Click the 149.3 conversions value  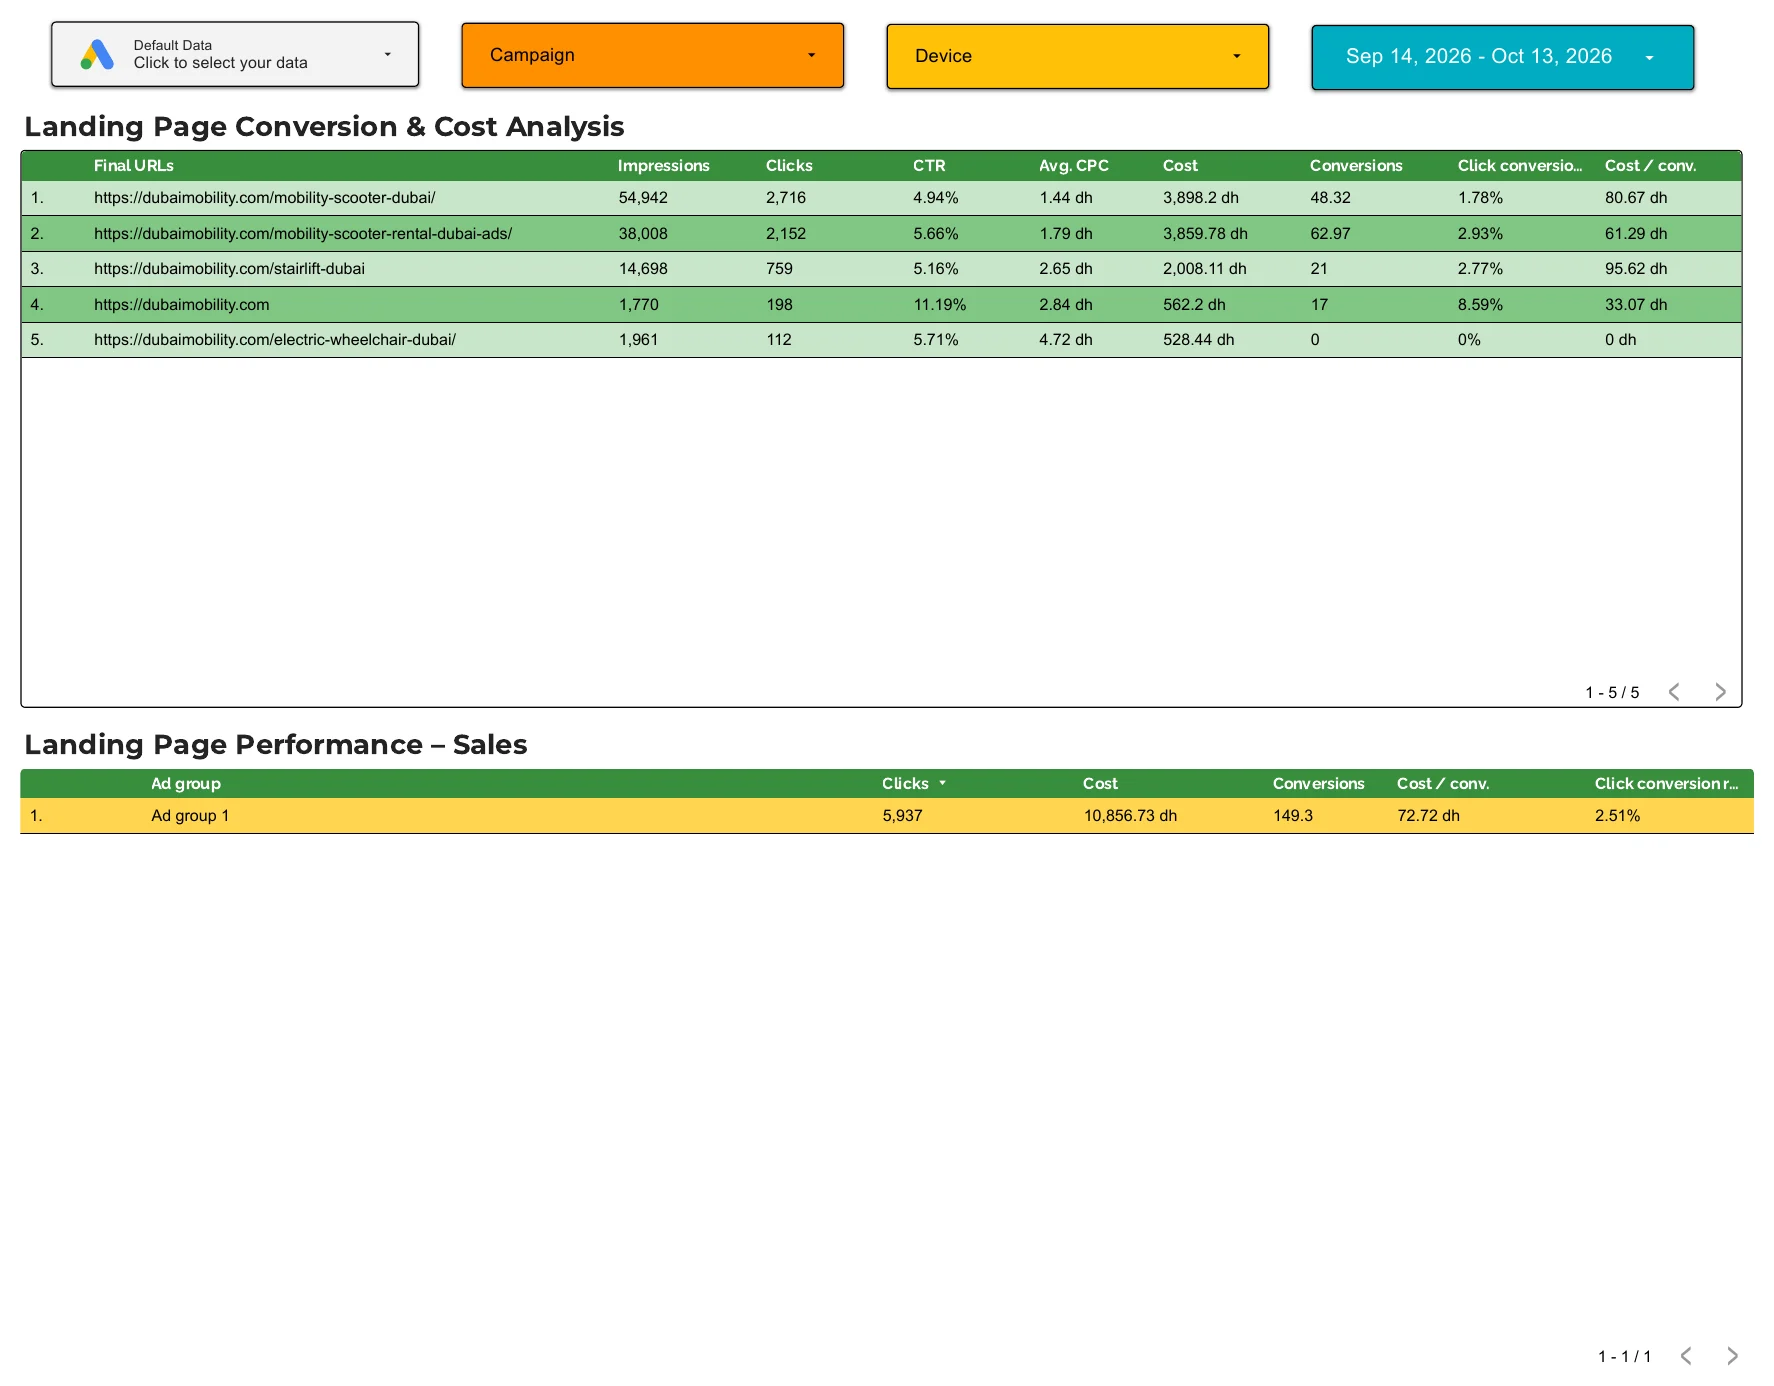click(x=1293, y=816)
